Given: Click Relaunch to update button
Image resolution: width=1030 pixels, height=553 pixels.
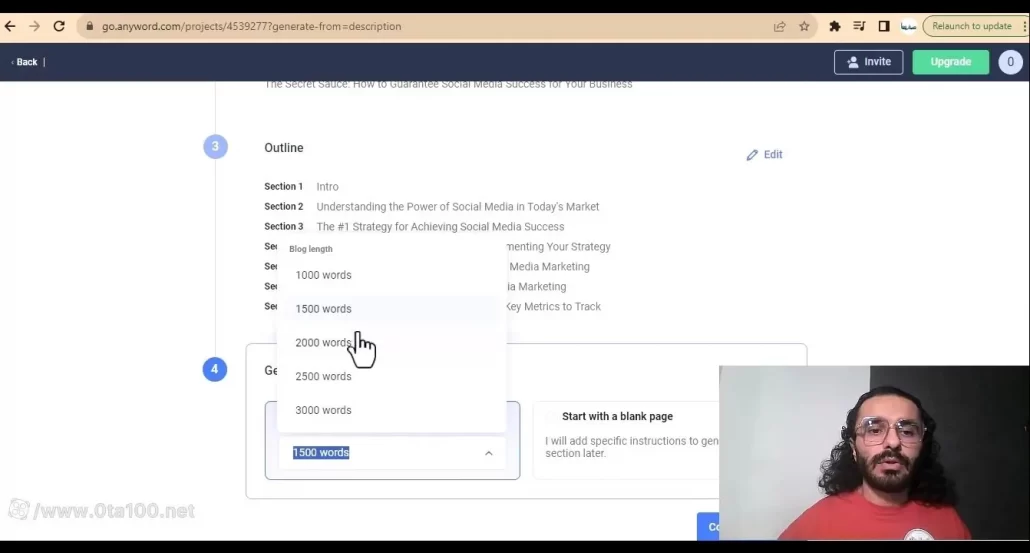Looking at the screenshot, I should [971, 26].
